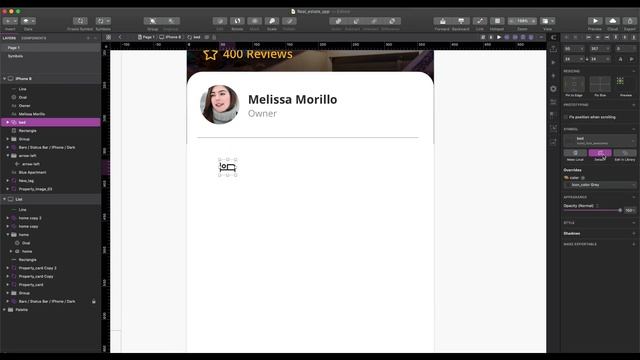Click the Ungroup toolbar icon
Viewport: 640px width, 360px height.
tap(171, 21)
